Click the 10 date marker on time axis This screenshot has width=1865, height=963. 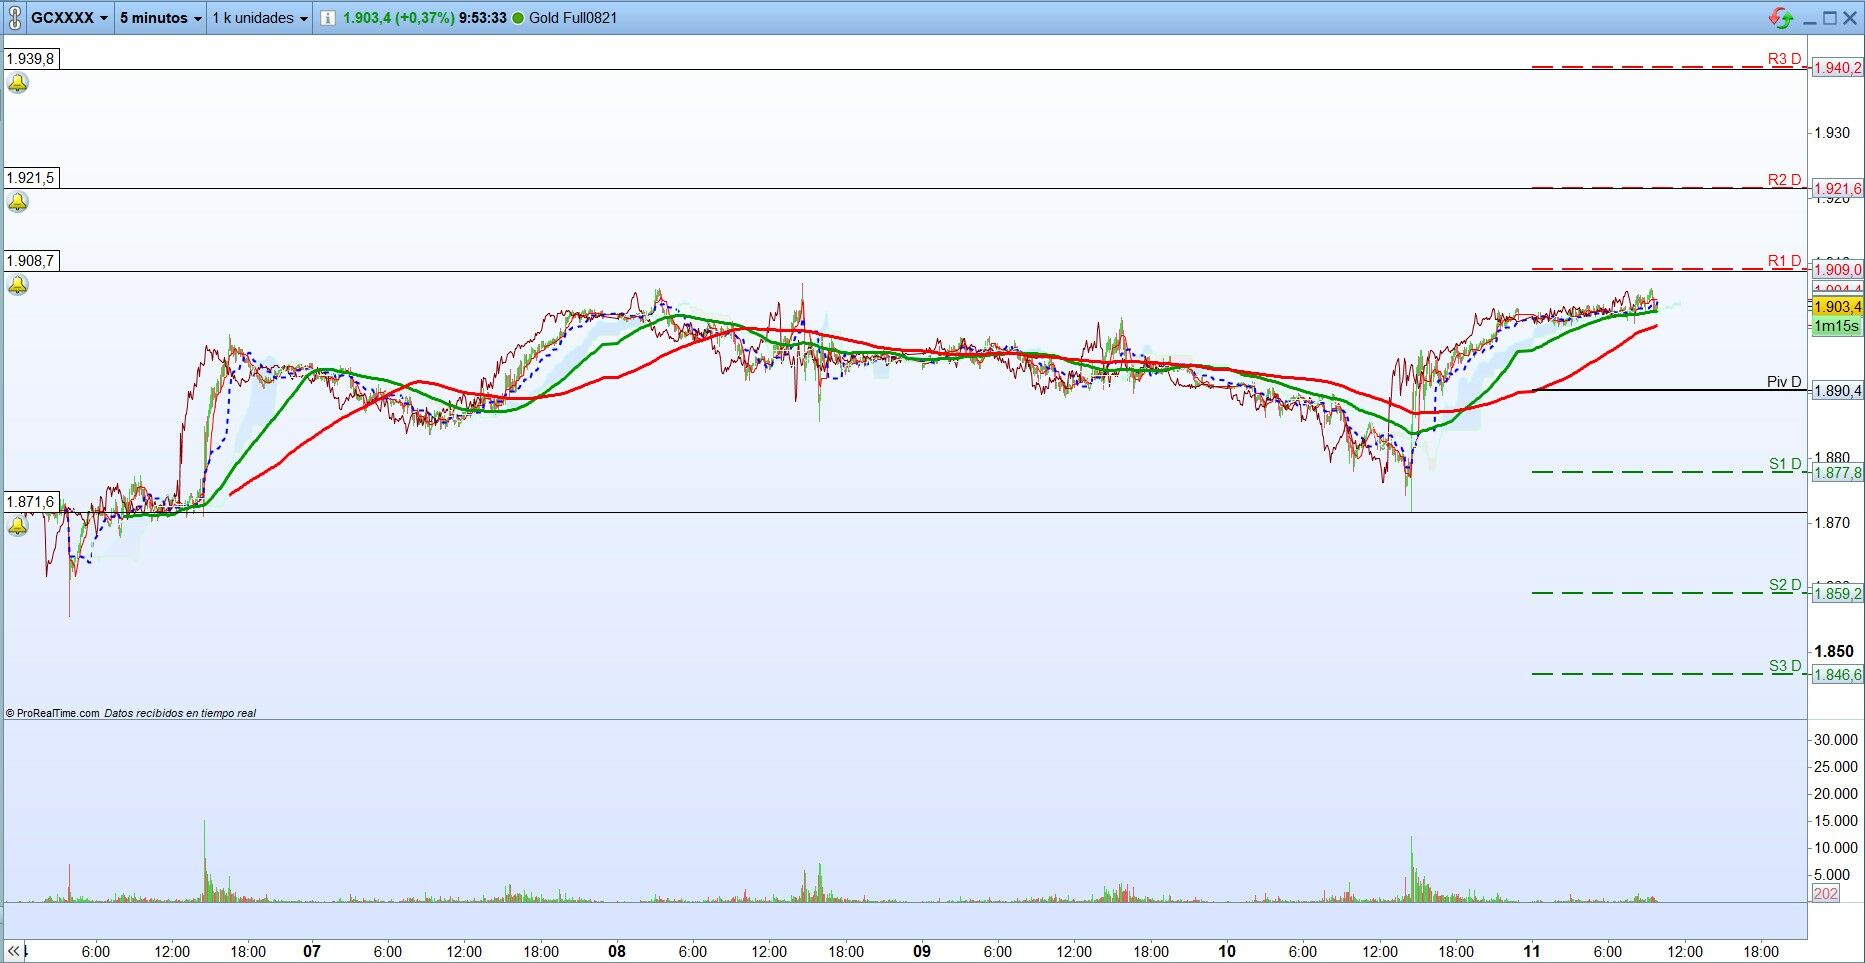coord(1227,951)
